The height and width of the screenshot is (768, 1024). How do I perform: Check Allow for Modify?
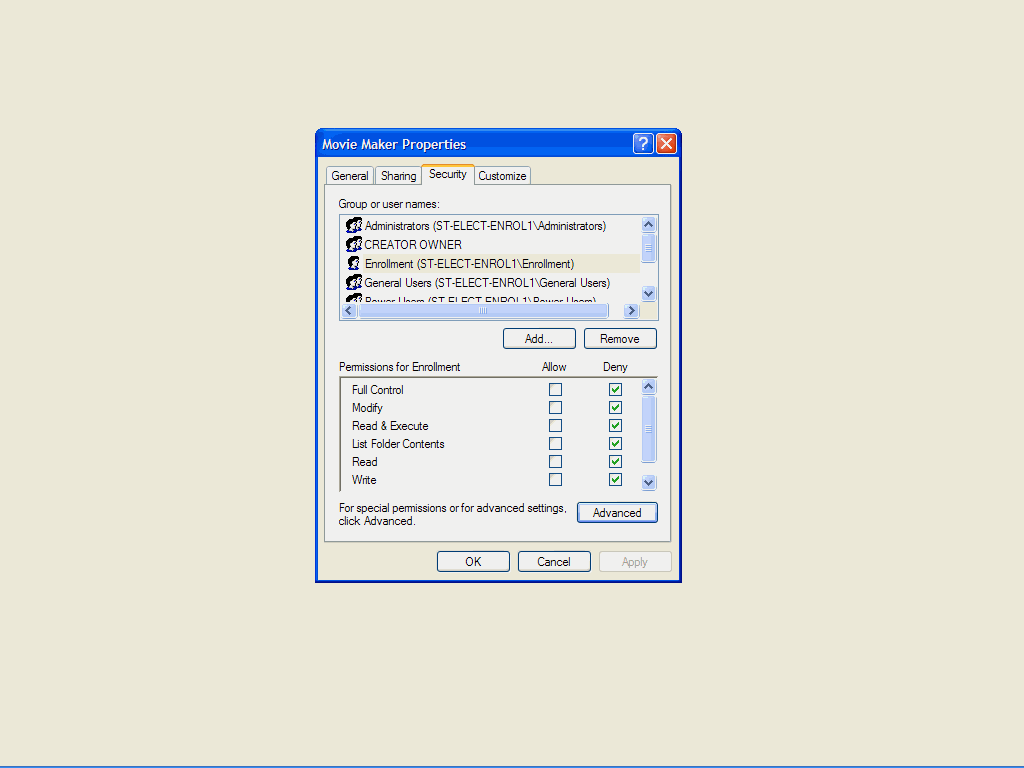tap(555, 408)
